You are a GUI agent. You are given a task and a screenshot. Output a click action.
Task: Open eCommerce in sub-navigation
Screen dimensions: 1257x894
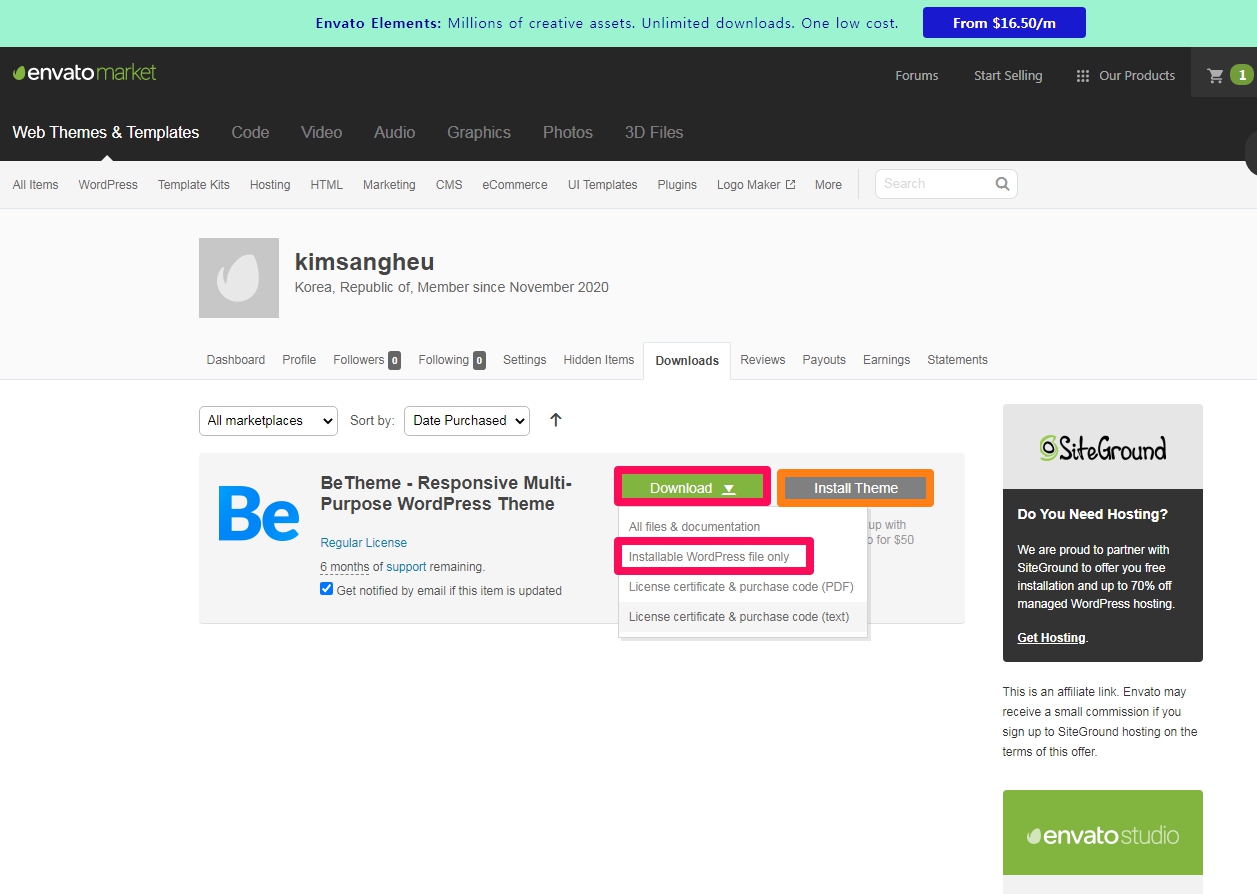pyautogui.click(x=515, y=185)
